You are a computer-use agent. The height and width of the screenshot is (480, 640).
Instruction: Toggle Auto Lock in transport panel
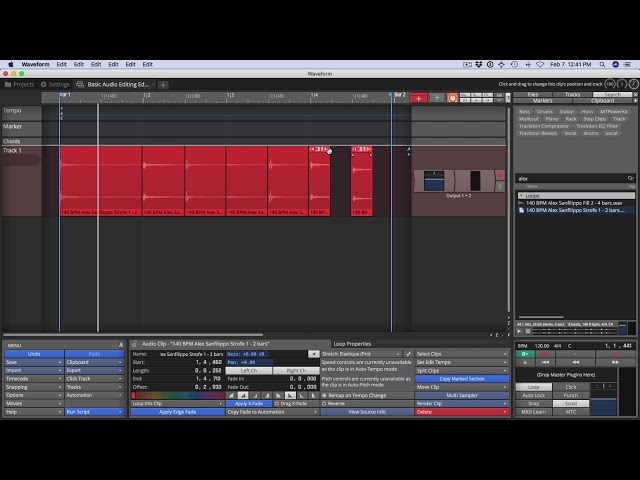click(x=534, y=396)
